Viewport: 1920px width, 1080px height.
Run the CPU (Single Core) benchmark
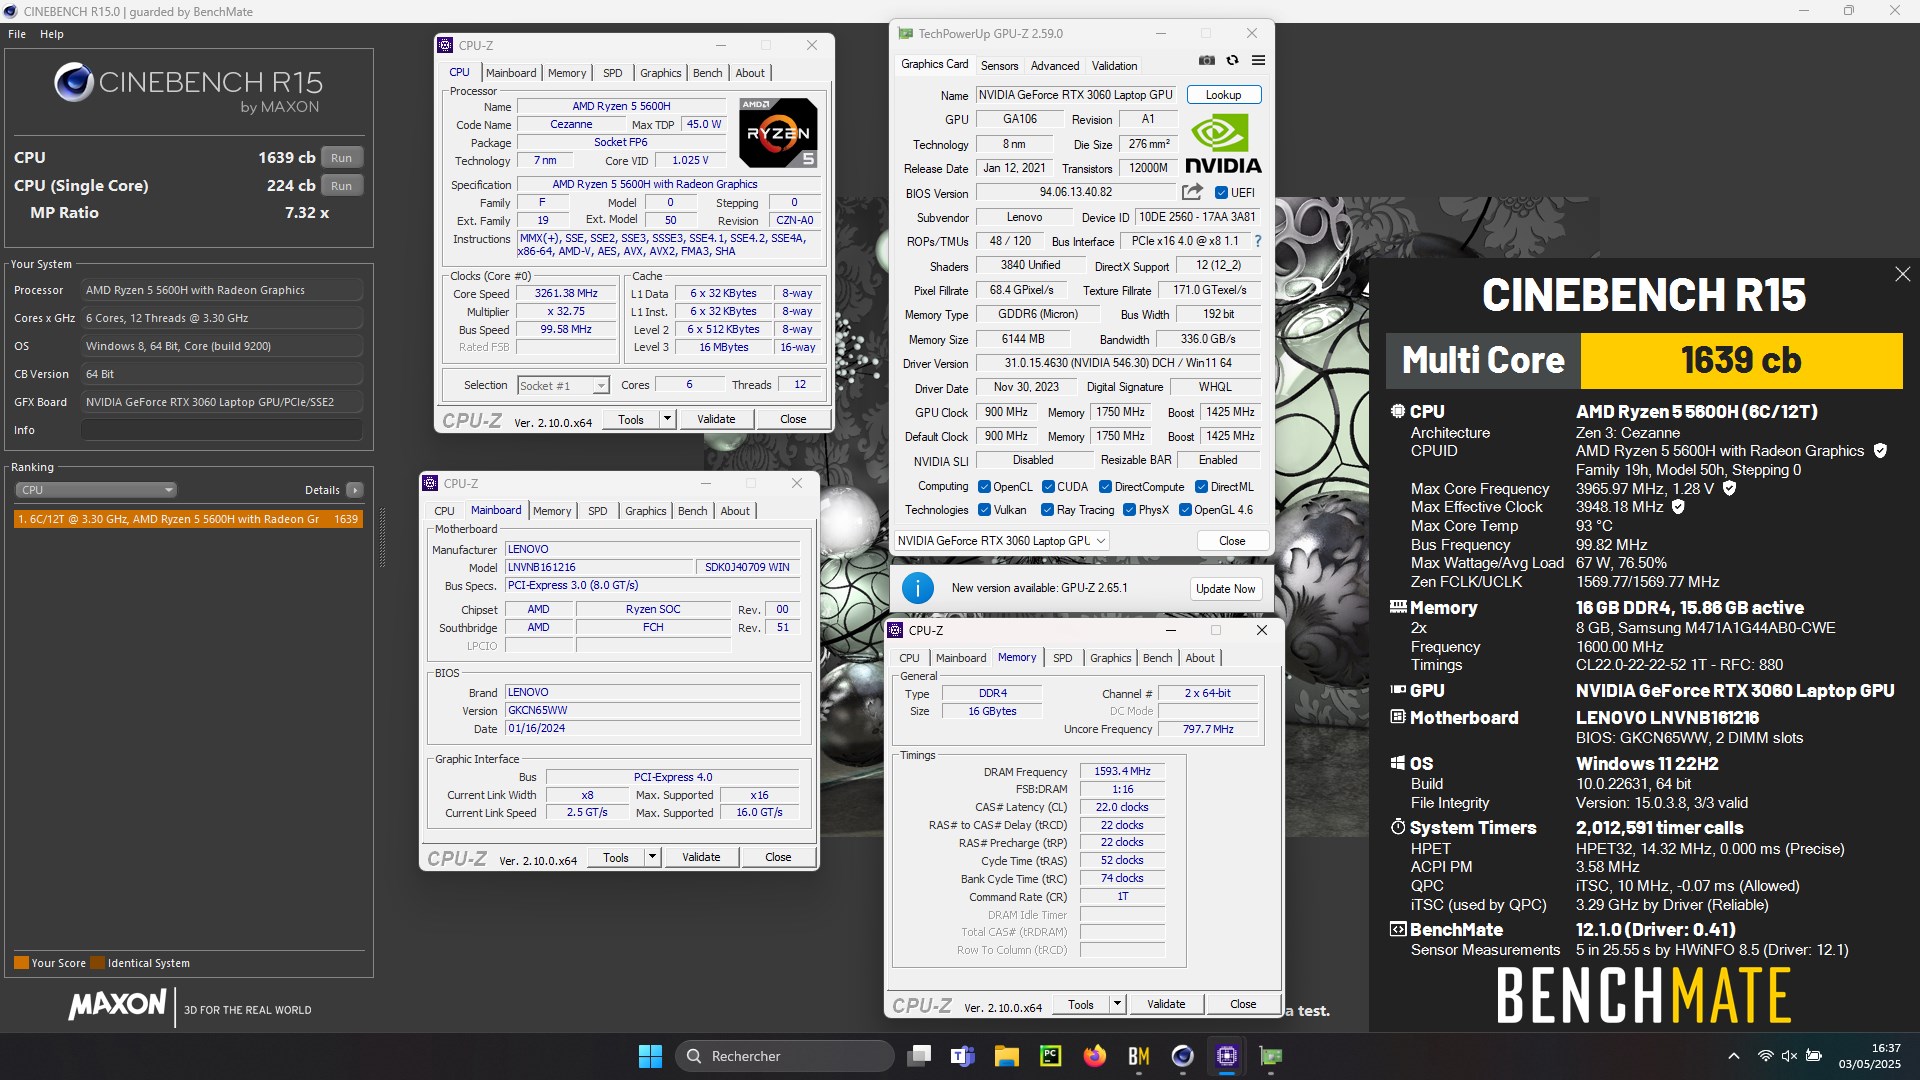point(342,186)
